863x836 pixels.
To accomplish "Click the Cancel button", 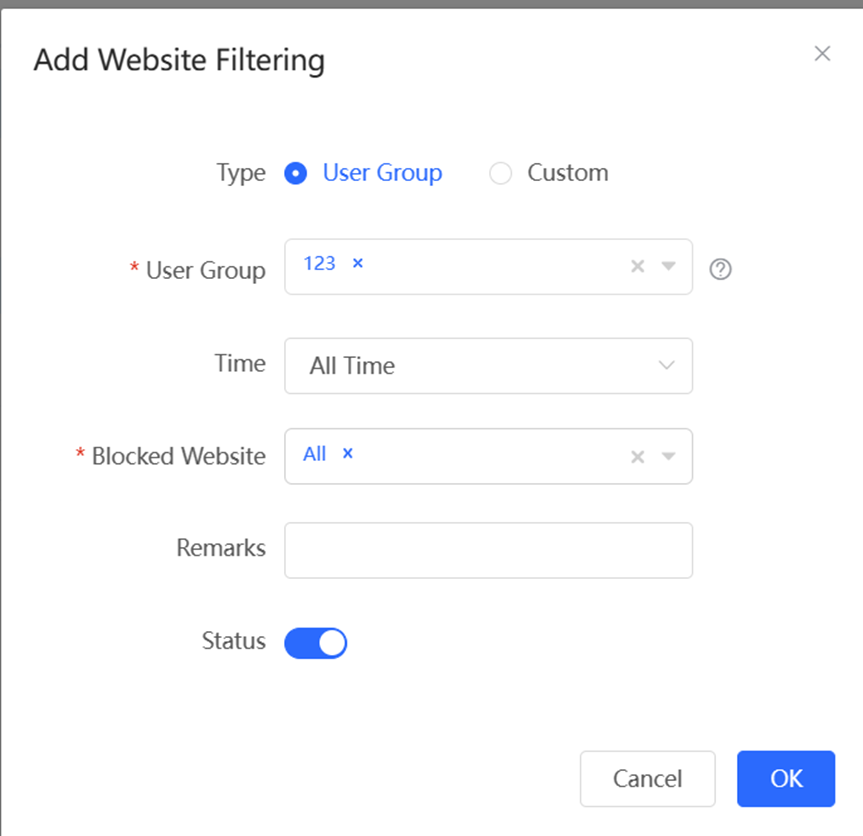I will 647,779.
